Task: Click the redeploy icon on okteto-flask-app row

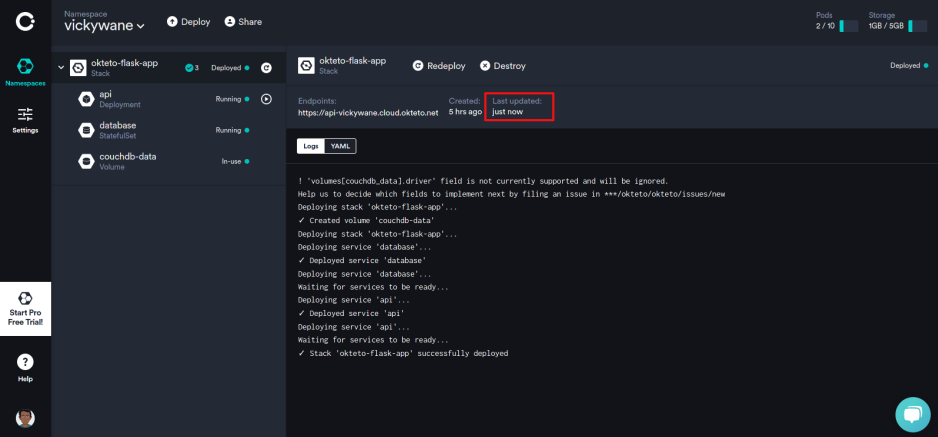Action: (266, 68)
